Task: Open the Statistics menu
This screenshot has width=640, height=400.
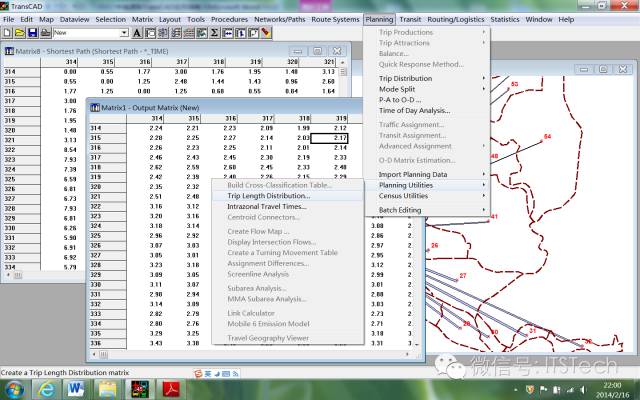Action: pos(505,19)
